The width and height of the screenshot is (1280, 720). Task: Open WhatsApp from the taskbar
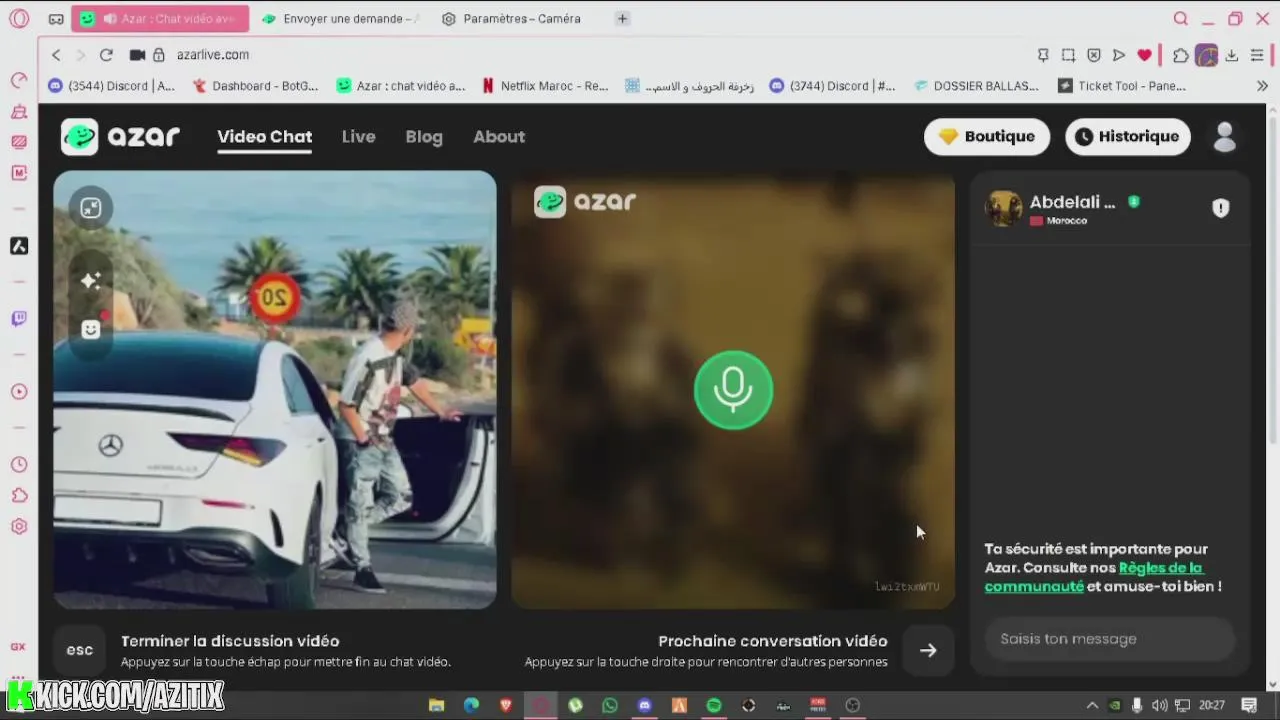pyautogui.click(x=610, y=705)
